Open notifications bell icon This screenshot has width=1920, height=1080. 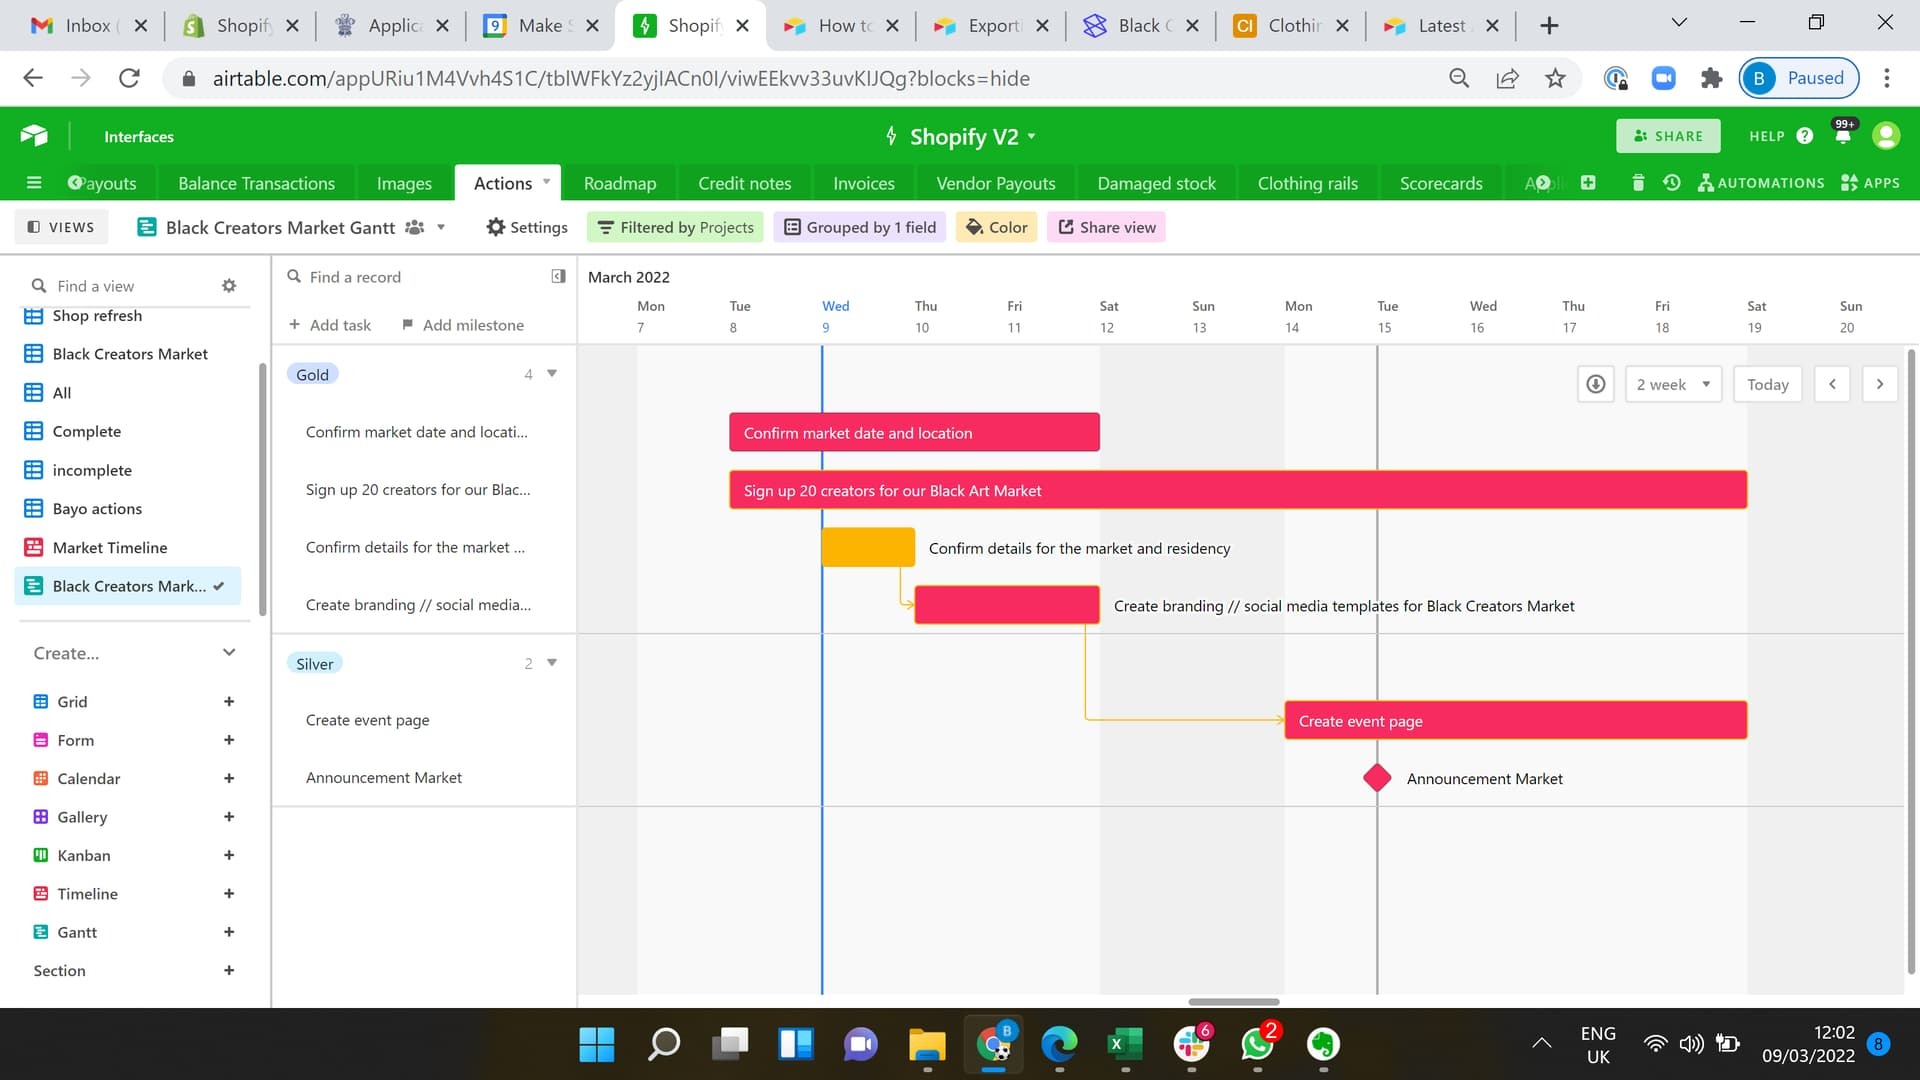click(x=1843, y=135)
